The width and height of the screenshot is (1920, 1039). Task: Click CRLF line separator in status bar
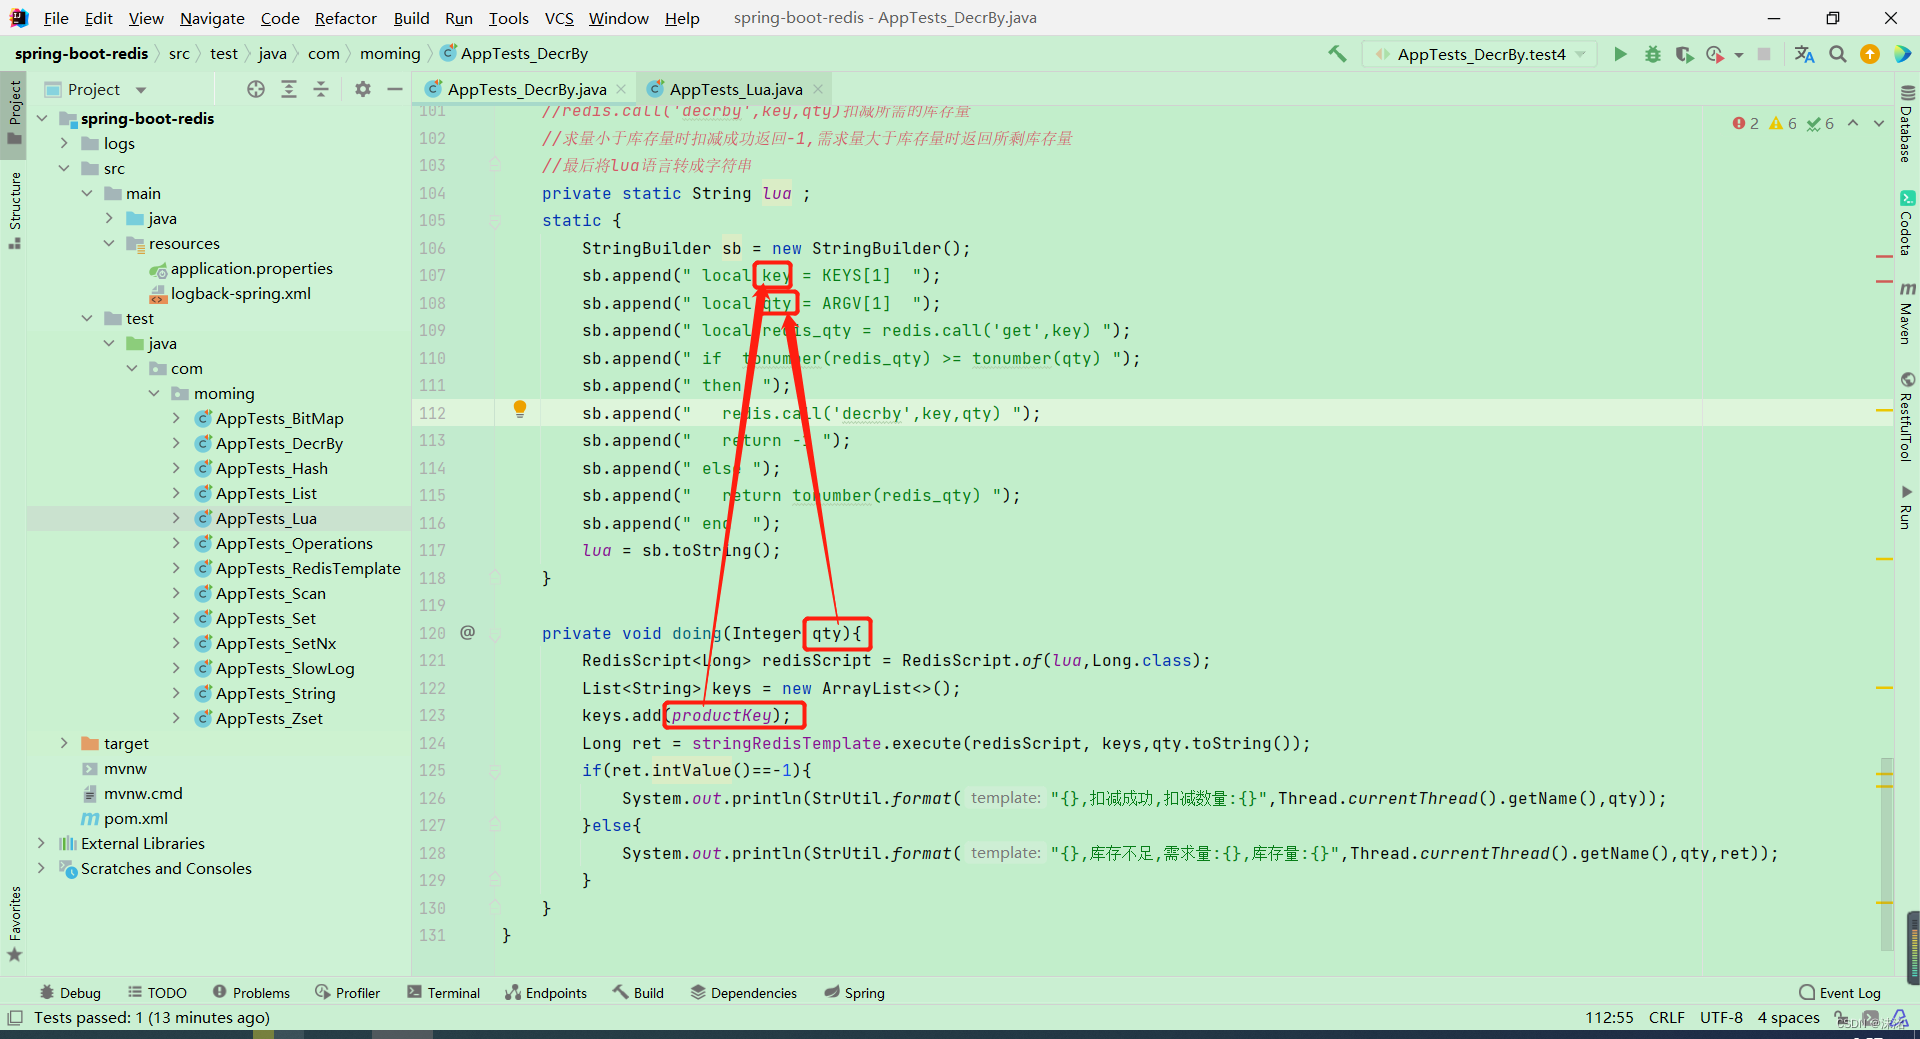[1666, 1018]
